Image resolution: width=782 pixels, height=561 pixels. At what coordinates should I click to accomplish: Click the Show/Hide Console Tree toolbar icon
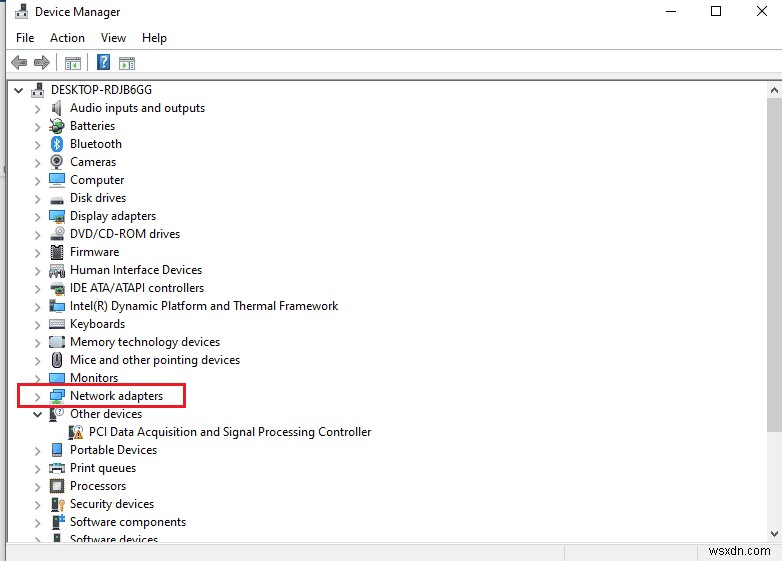coord(73,63)
